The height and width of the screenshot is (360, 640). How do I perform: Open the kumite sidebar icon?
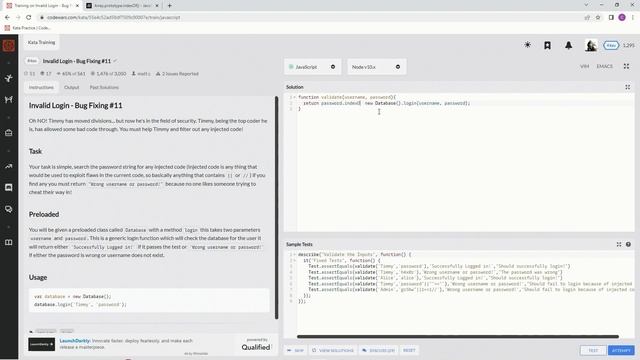[x=9, y=100]
